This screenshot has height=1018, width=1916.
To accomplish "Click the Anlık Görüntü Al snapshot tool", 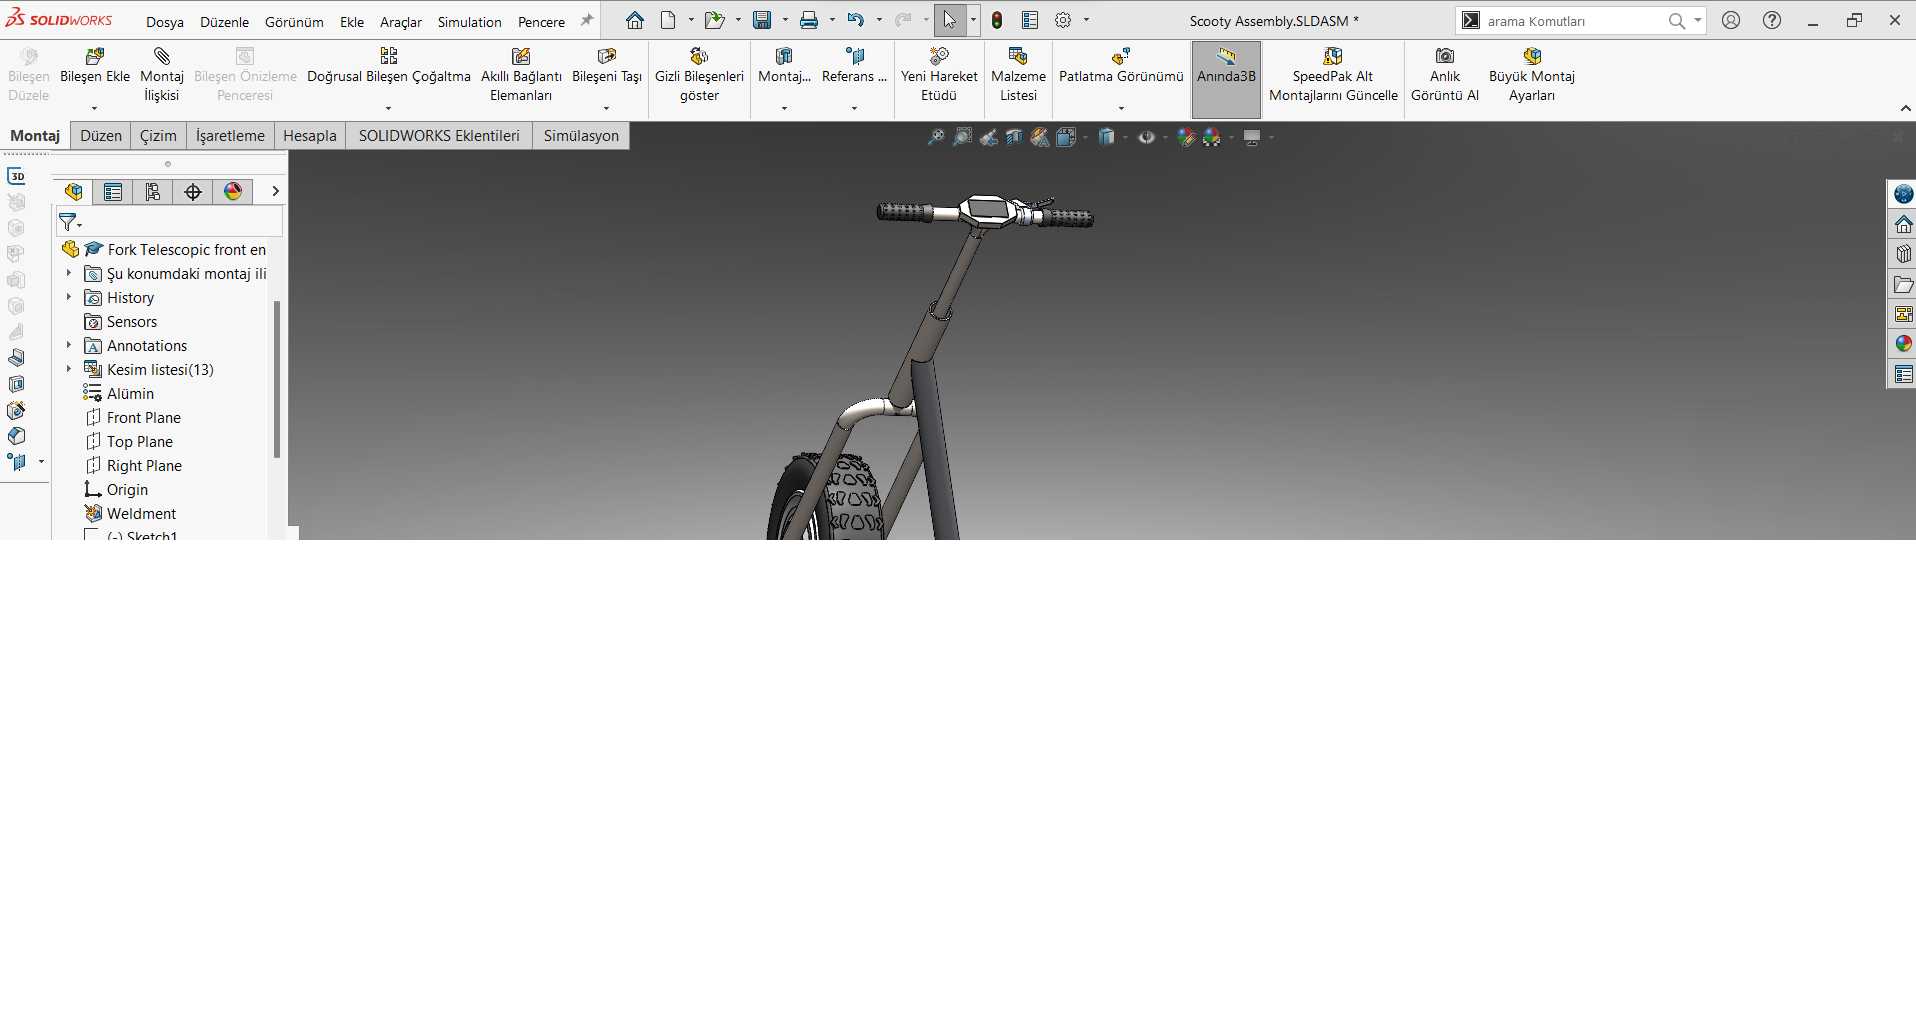I will pyautogui.click(x=1444, y=75).
